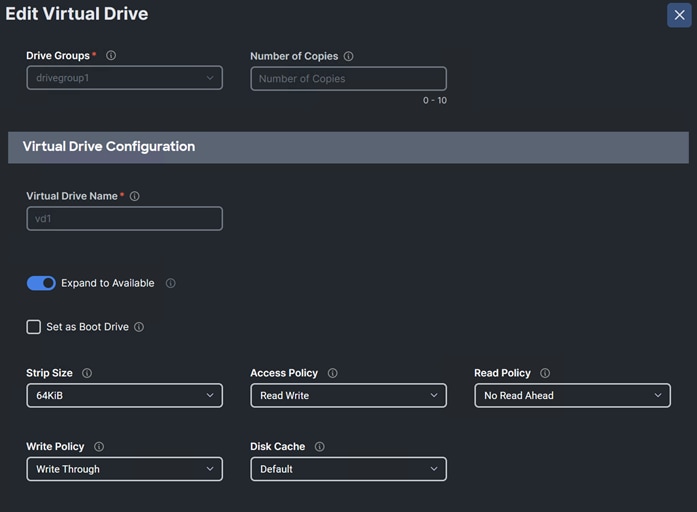This screenshot has height=512, width=697.
Task: Show info for Set as Boot Drive
Action: (139, 327)
